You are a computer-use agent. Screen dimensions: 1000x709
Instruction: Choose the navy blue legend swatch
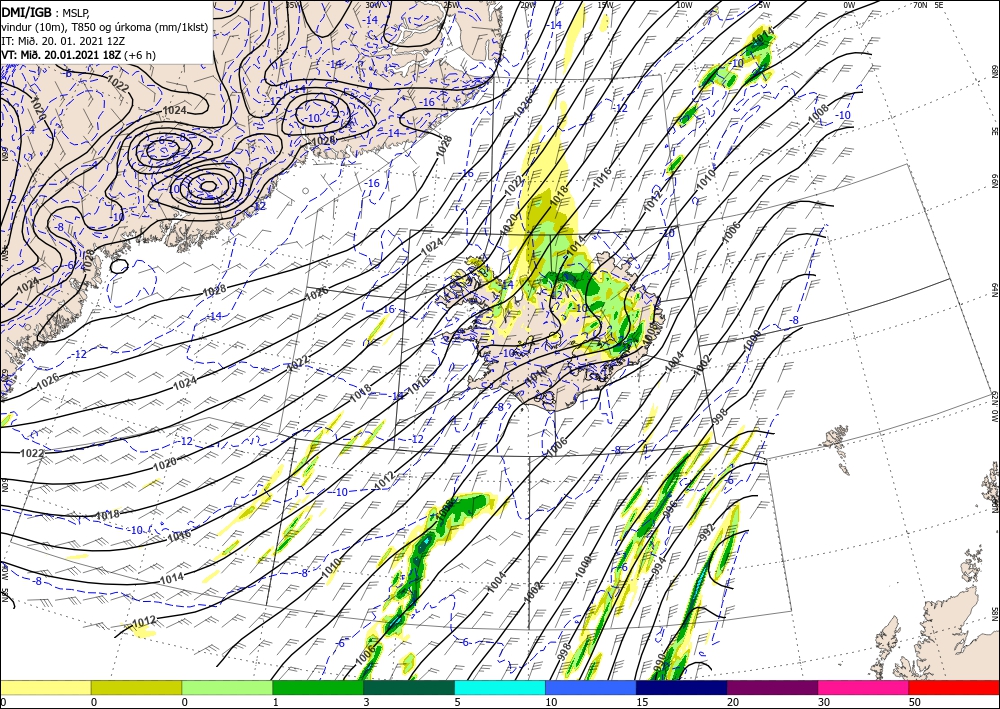pos(682,687)
